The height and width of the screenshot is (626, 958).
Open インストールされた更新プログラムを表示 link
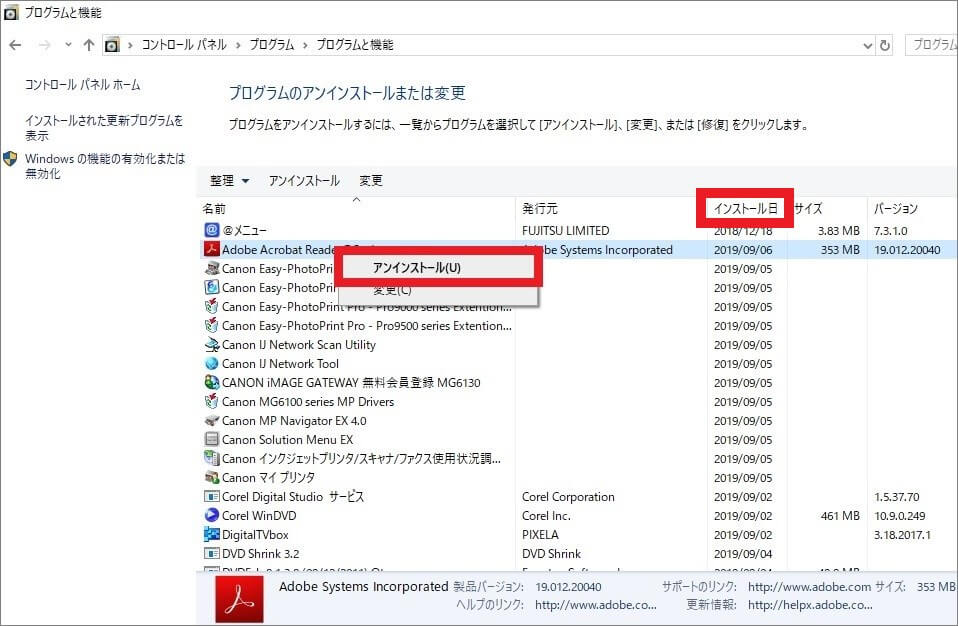pos(104,128)
